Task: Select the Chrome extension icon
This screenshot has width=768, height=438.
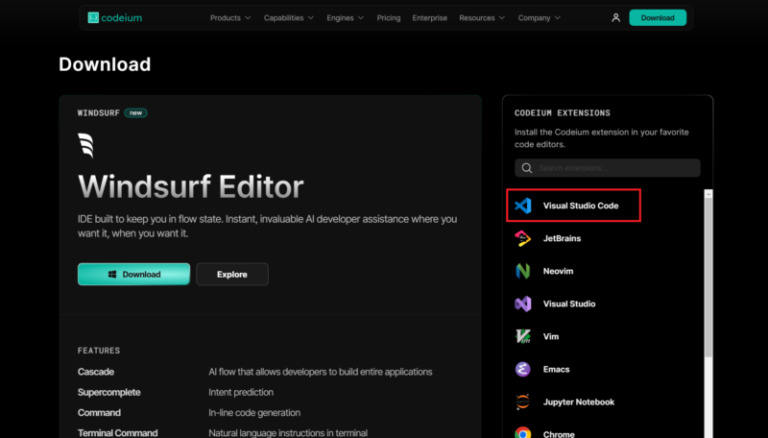Action: point(522,433)
